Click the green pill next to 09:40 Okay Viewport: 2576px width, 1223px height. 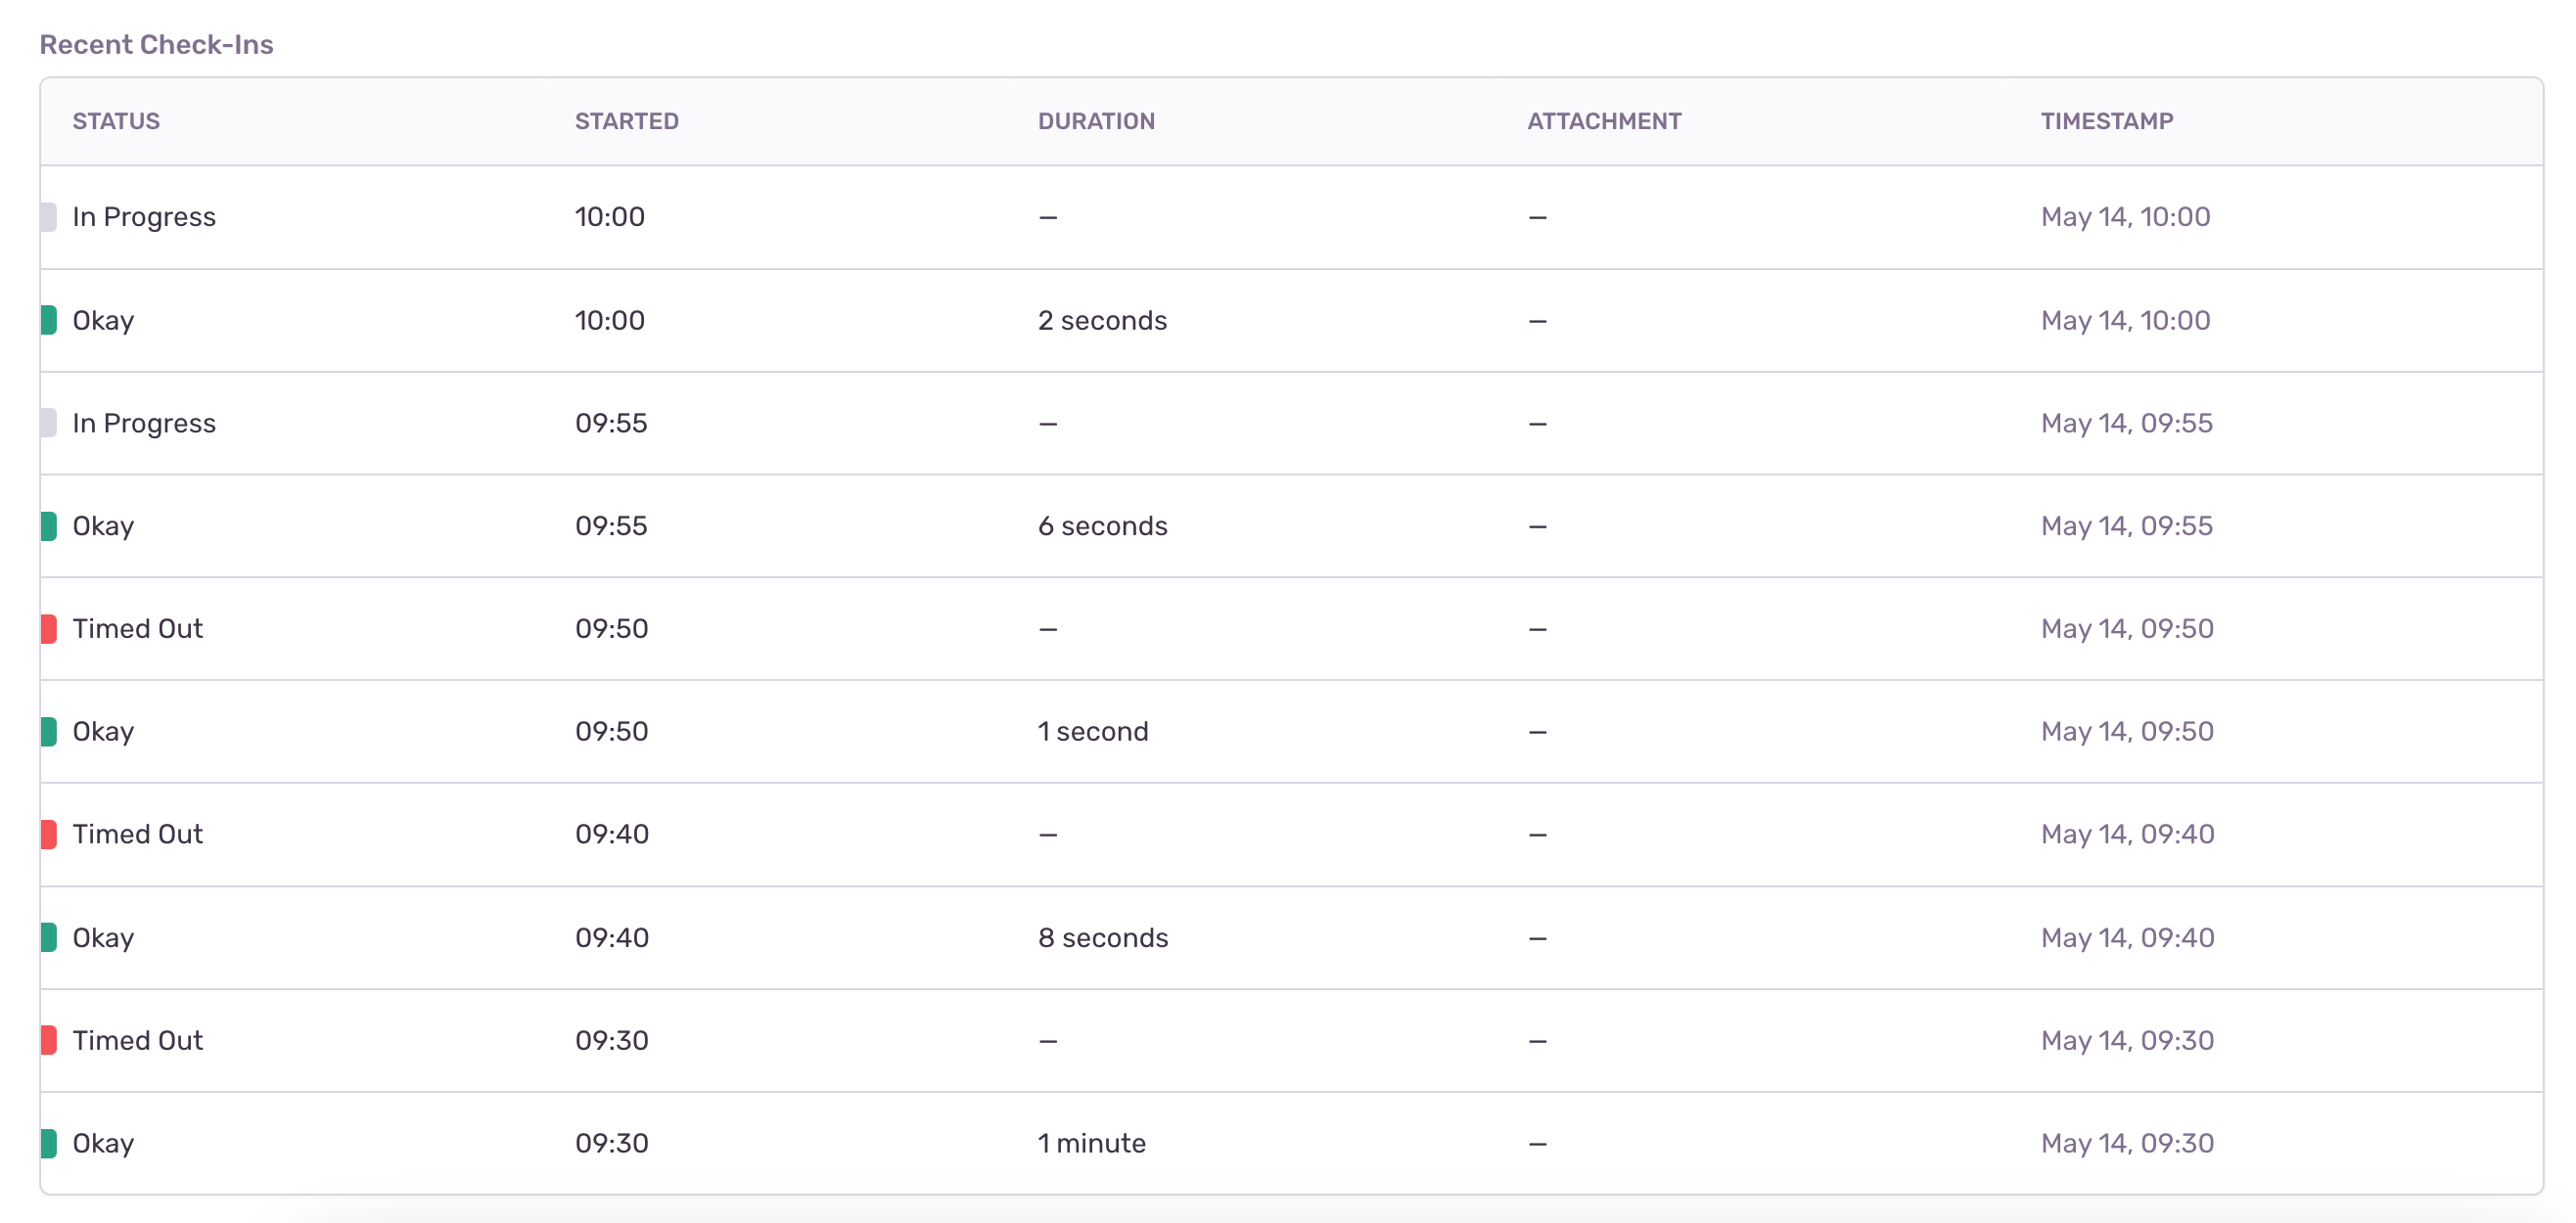(48, 937)
